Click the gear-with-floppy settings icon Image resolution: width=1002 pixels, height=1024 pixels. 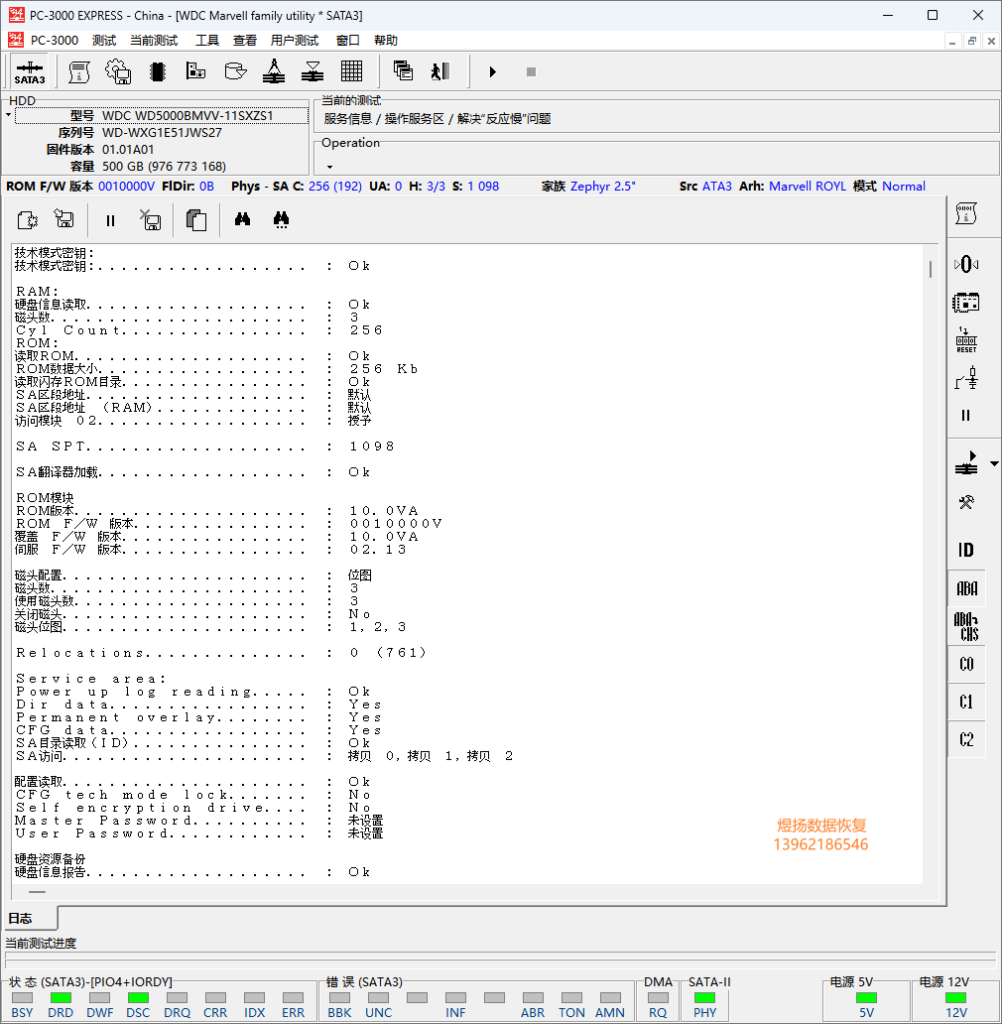[118, 72]
